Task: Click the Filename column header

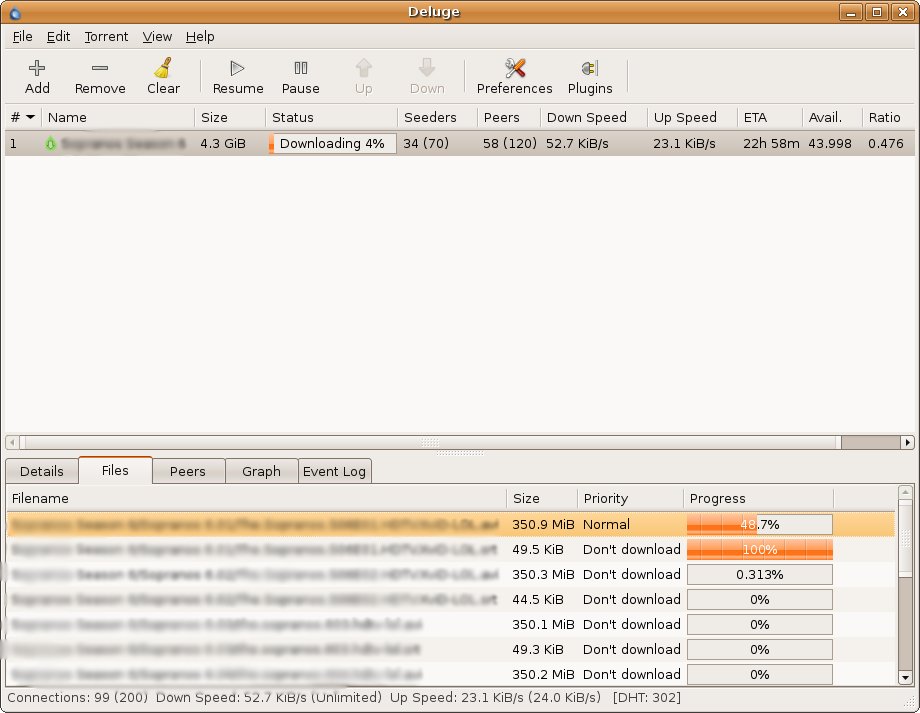Action: pos(256,498)
